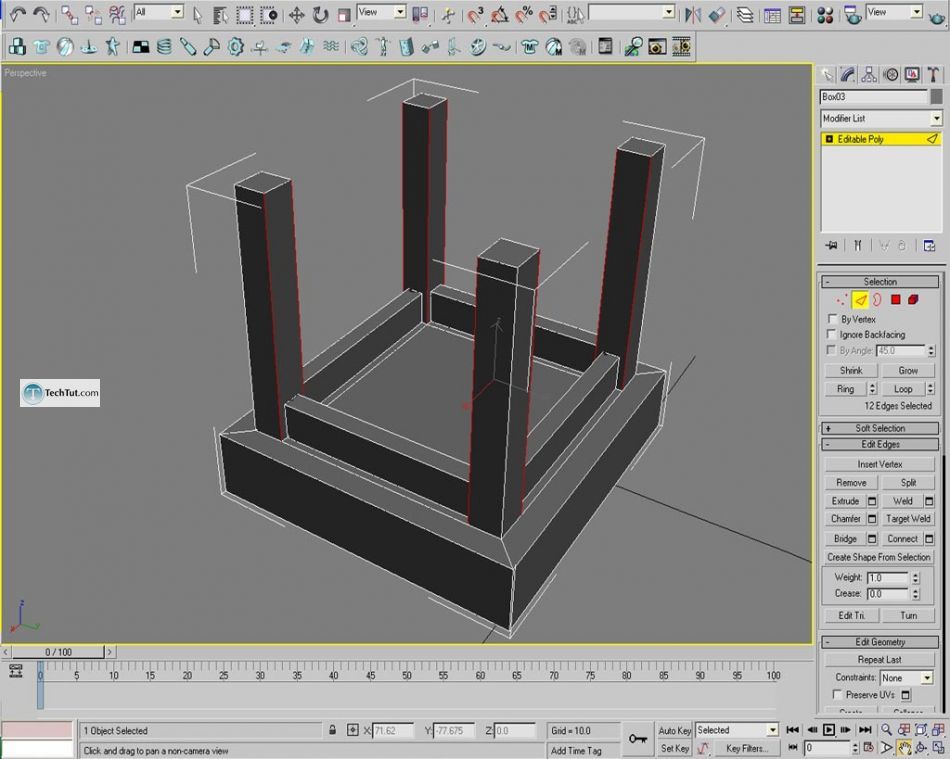The image size is (950, 759).
Task: Select Border sub-object level icon
Action: pyautogui.click(x=877, y=300)
